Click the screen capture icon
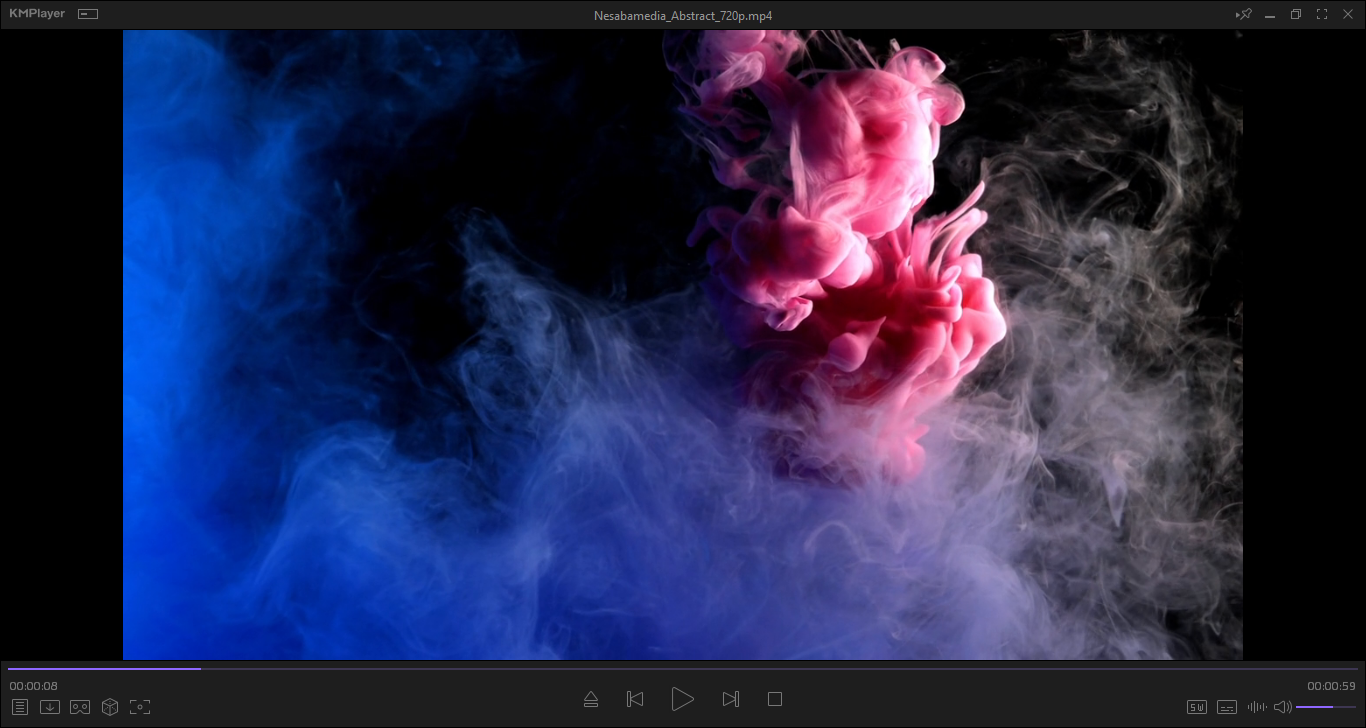The height and width of the screenshot is (728, 1366). click(x=140, y=707)
